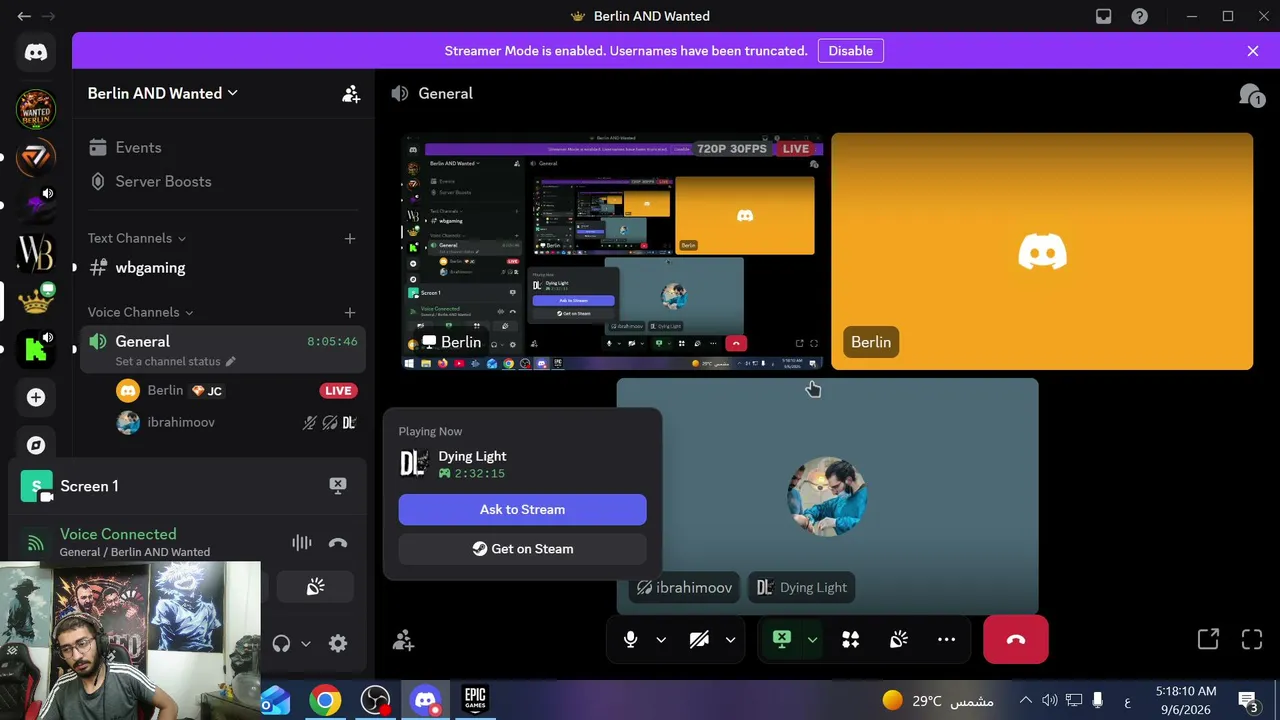This screenshot has height=720, width=1280.
Task: Click Add a Server plus icon
Action: tap(36, 397)
